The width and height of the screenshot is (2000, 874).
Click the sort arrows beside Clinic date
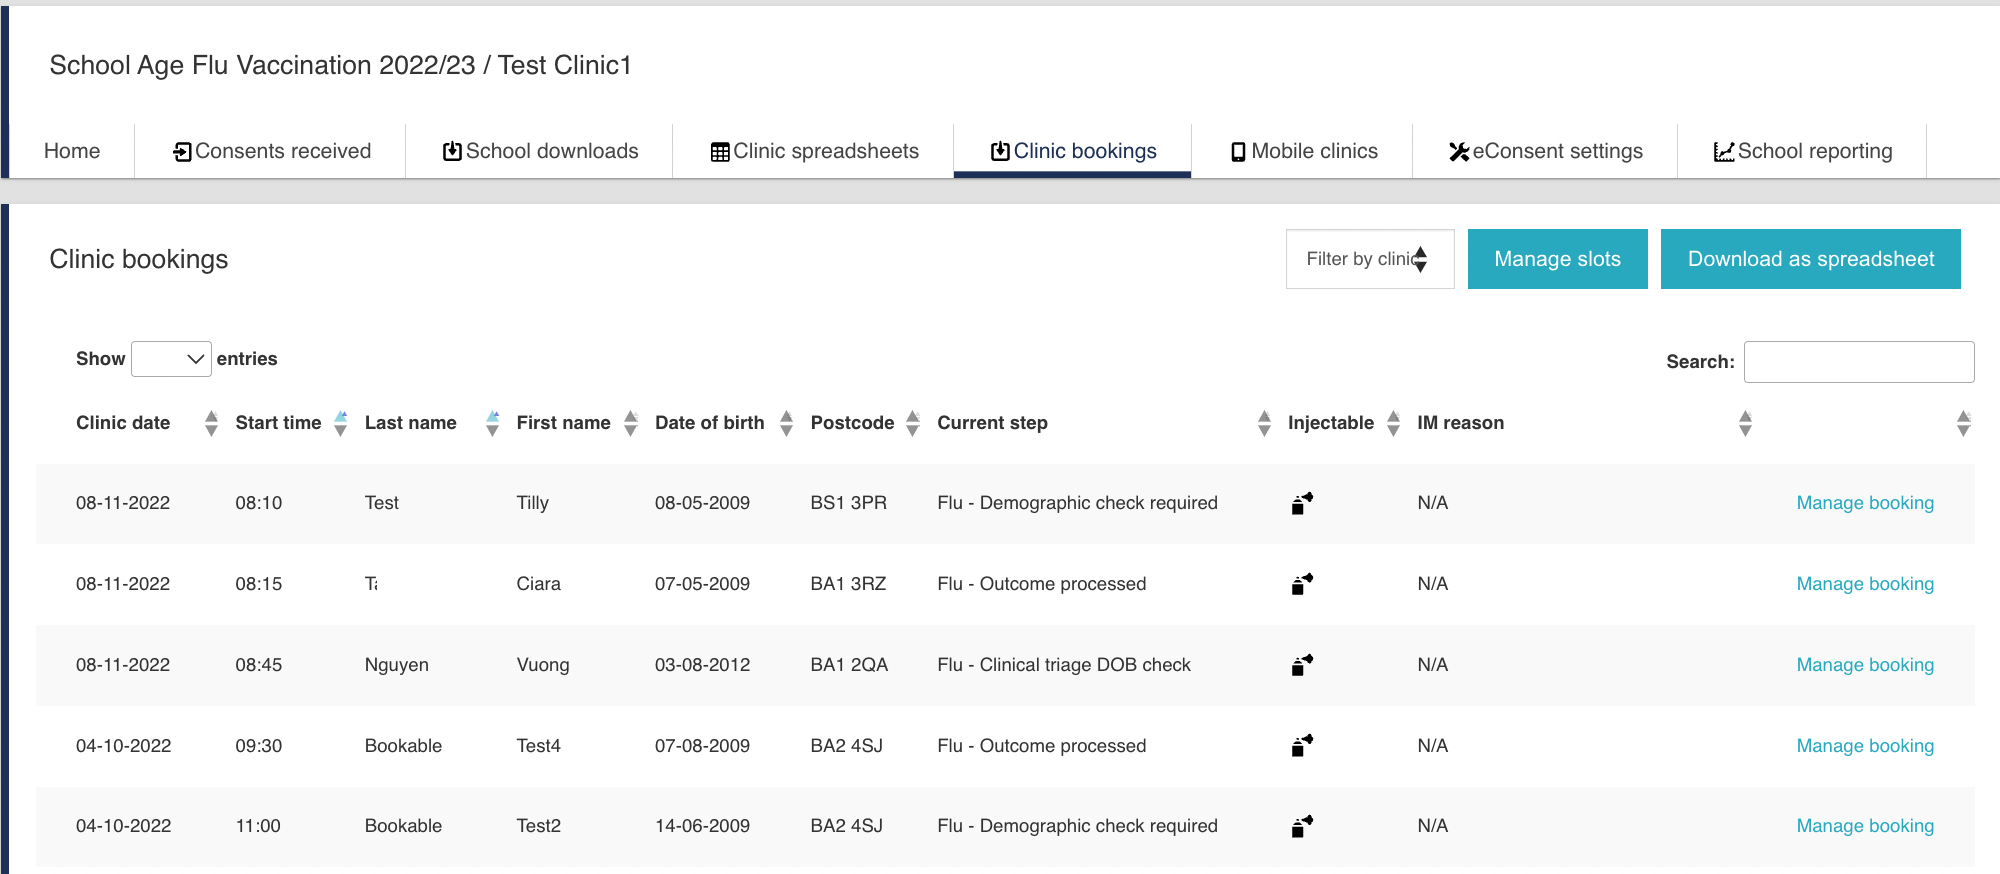pos(210,423)
